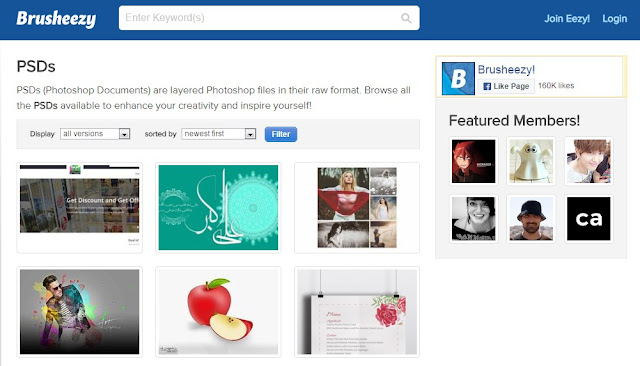Viewport: 640px width, 366px height.
Task: Click the Brusheezy Facebook page logo
Action: tap(458, 78)
